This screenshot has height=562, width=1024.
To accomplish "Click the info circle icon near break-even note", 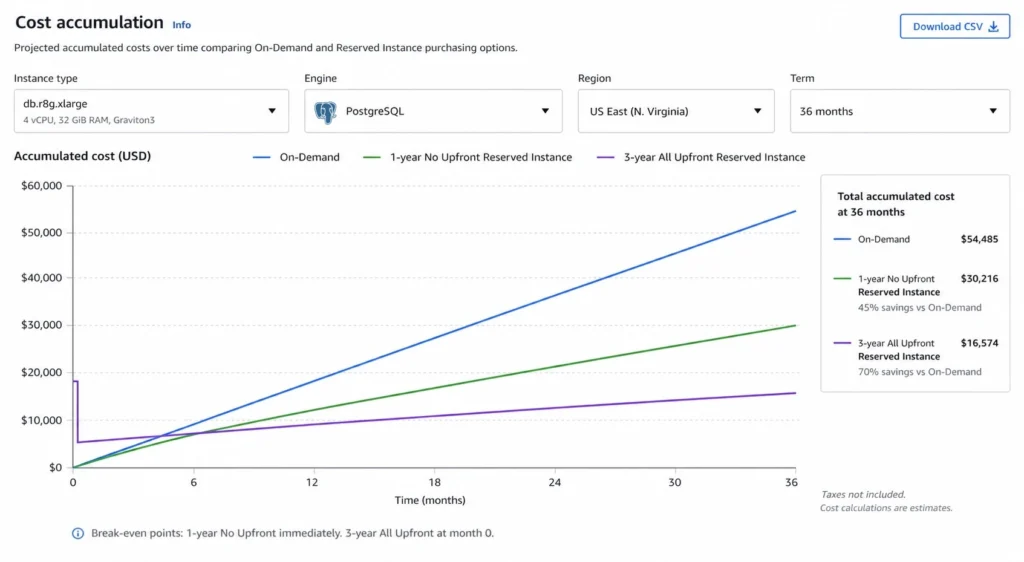I will tap(78, 533).
